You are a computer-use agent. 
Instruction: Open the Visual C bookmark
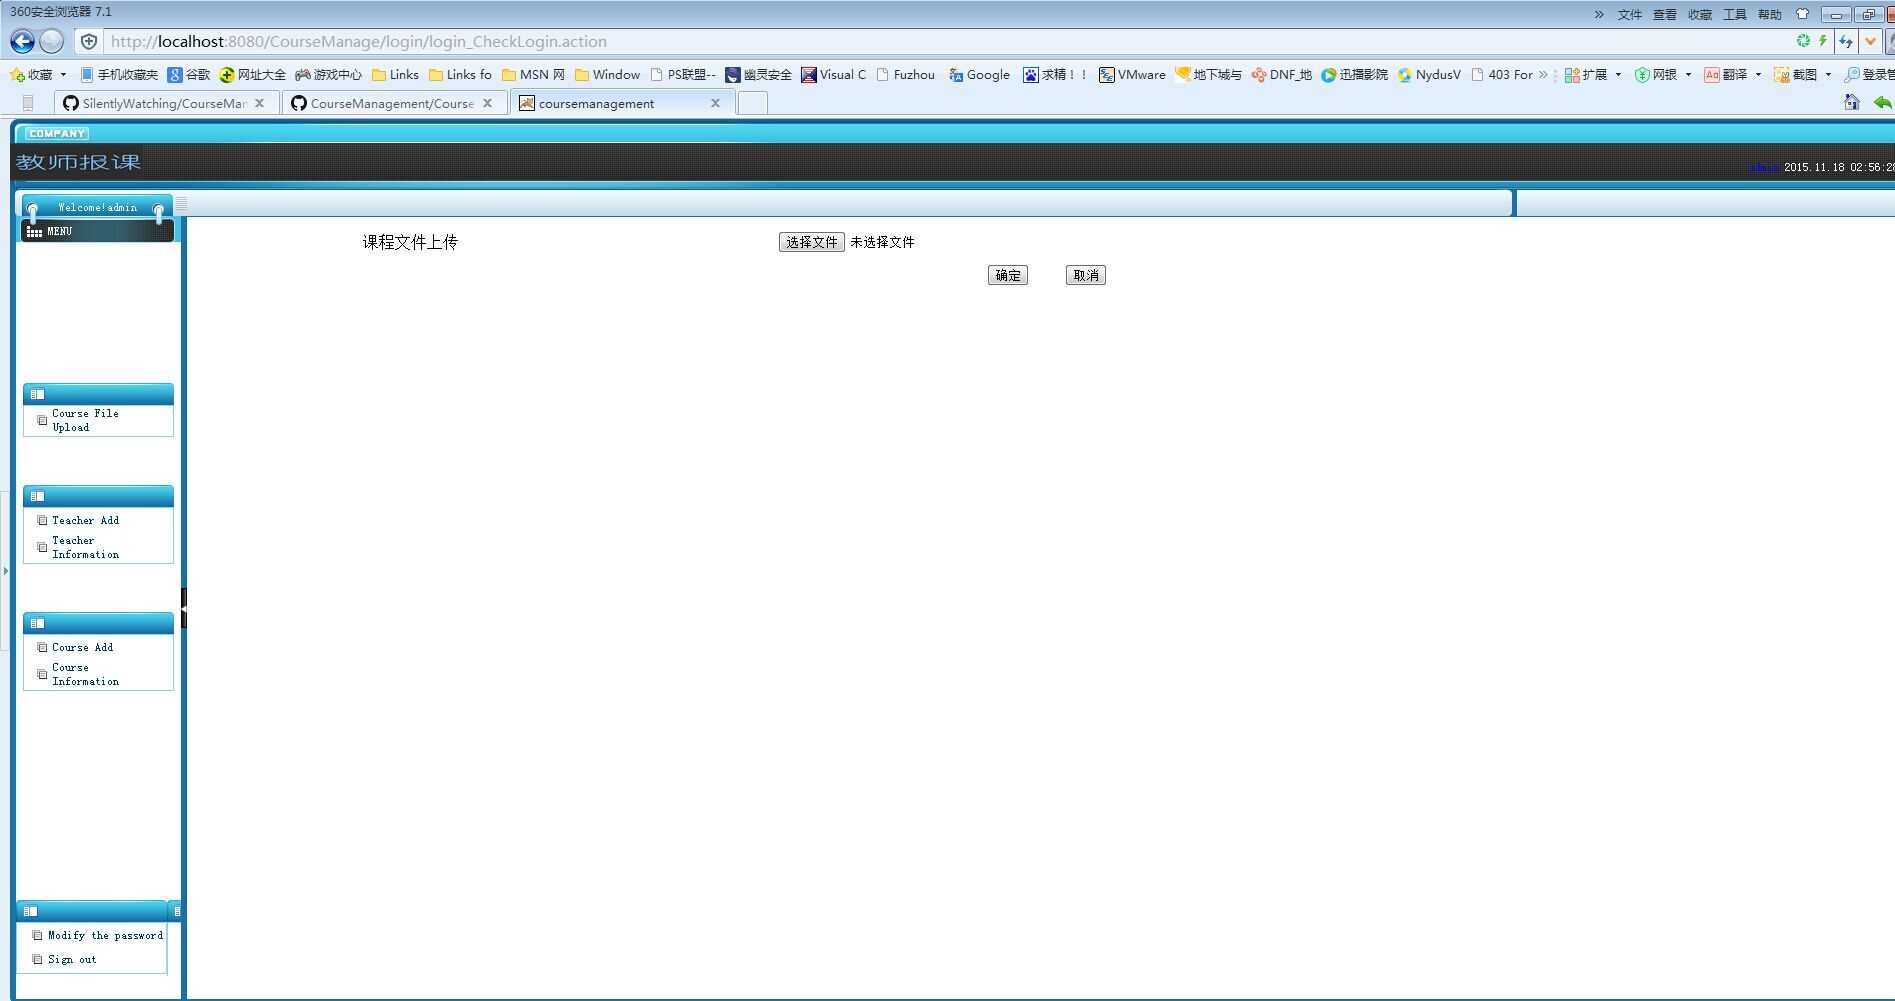[833, 75]
